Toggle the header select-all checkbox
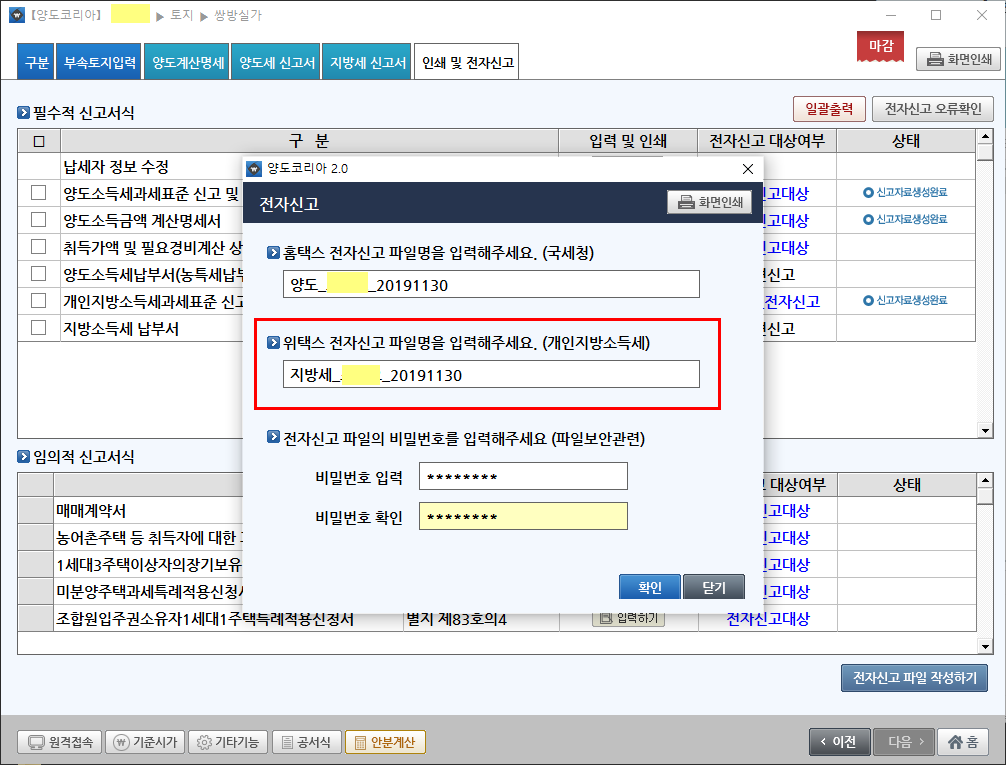Image resolution: width=1006 pixels, height=765 pixels. pyautogui.click(x=39, y=141)
